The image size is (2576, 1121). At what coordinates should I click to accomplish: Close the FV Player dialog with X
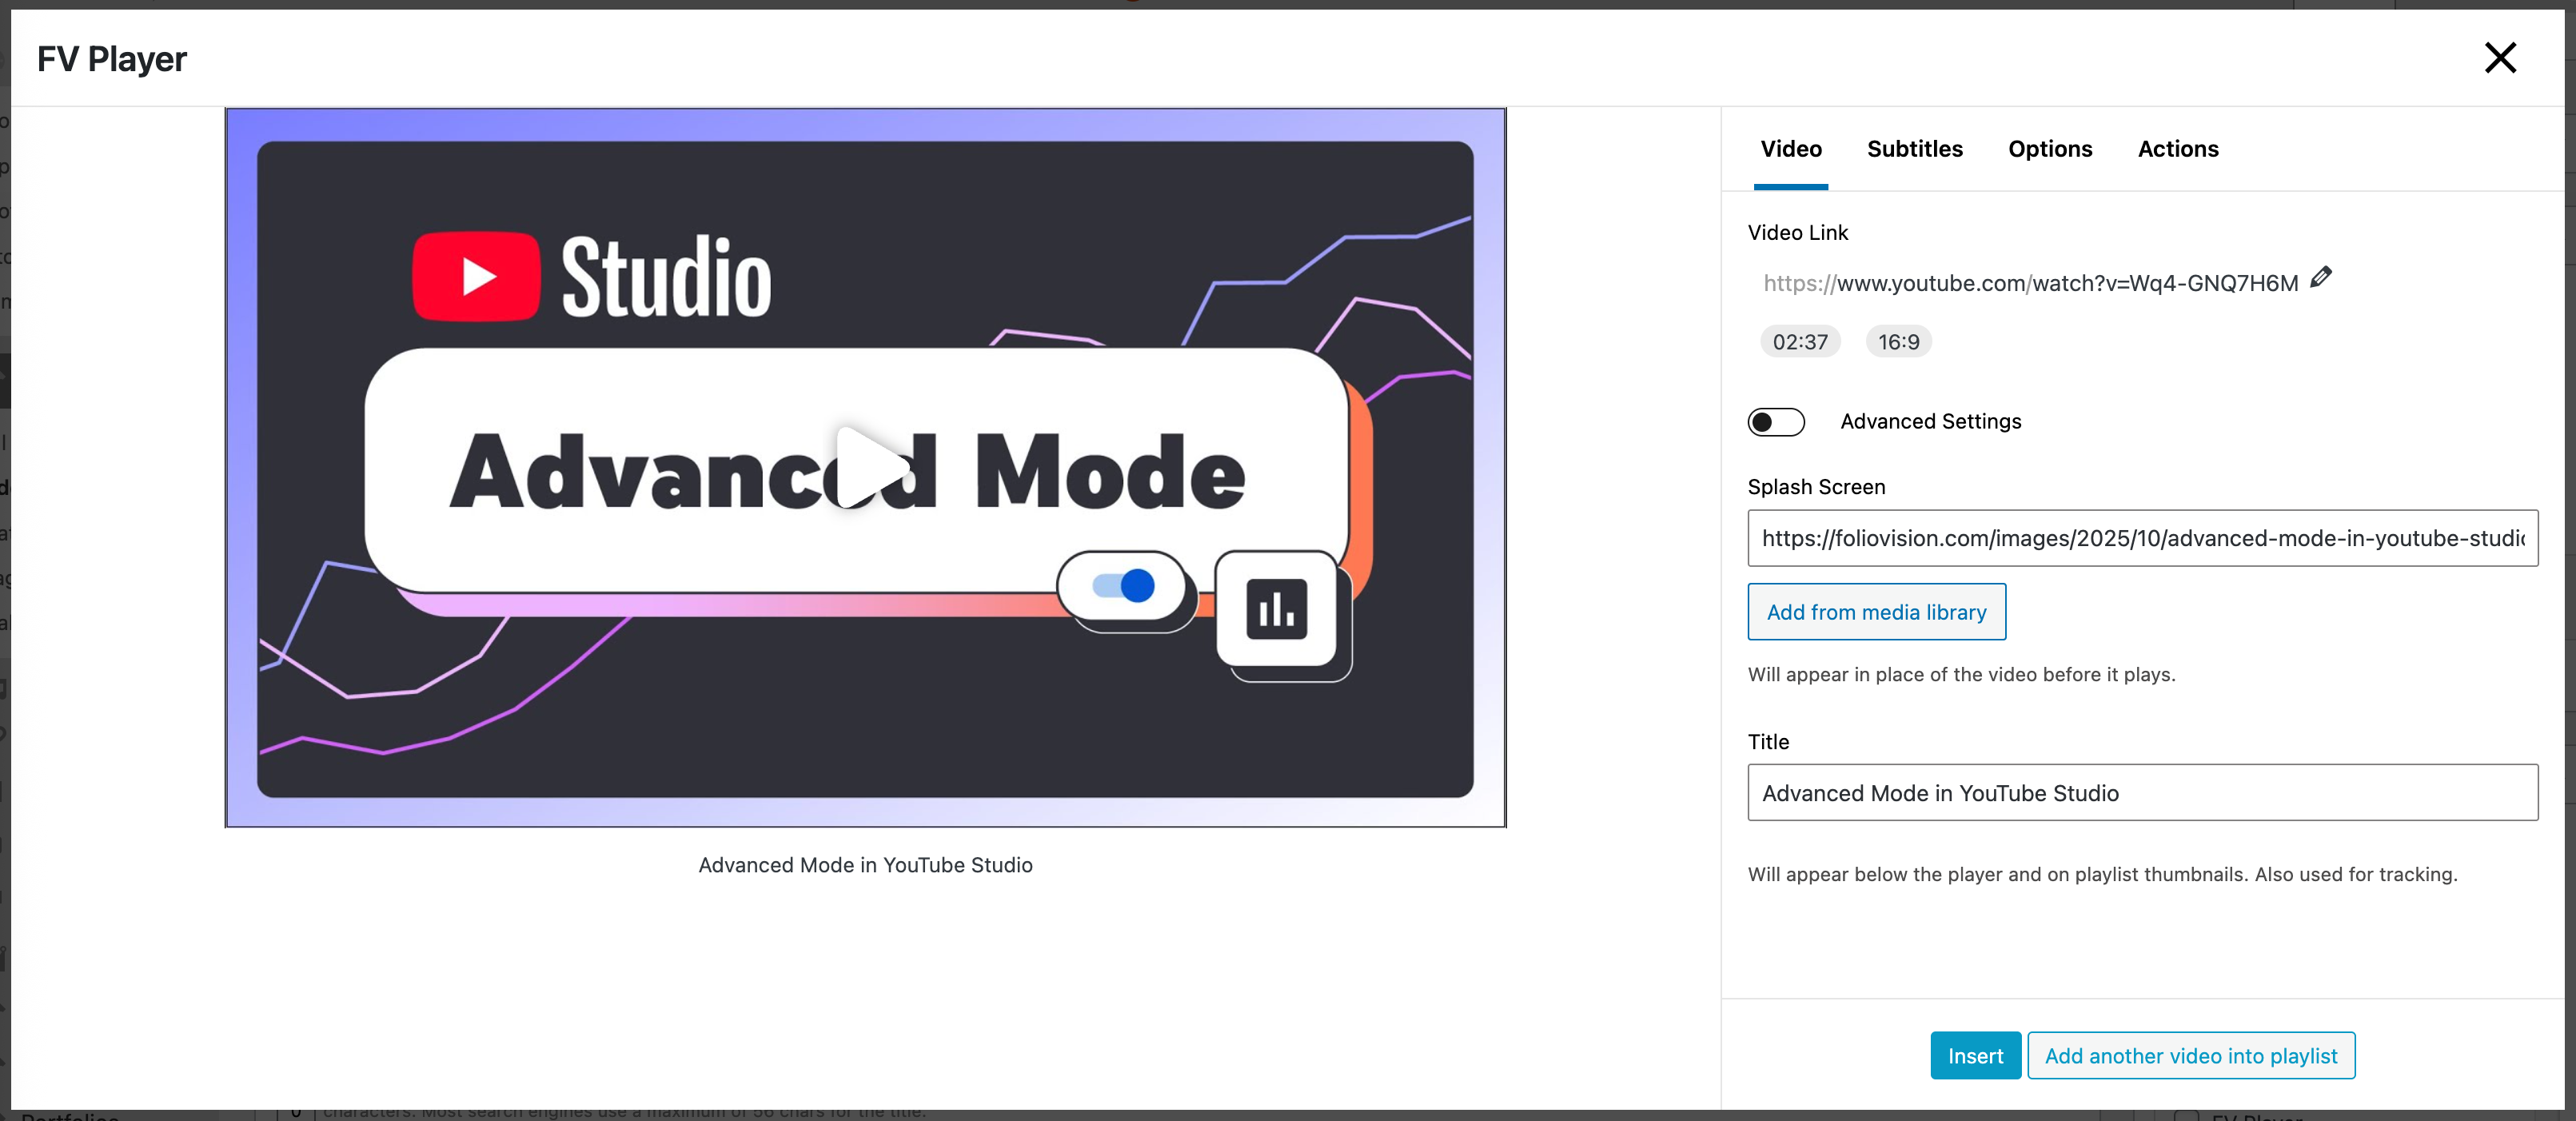(2499, 58)
